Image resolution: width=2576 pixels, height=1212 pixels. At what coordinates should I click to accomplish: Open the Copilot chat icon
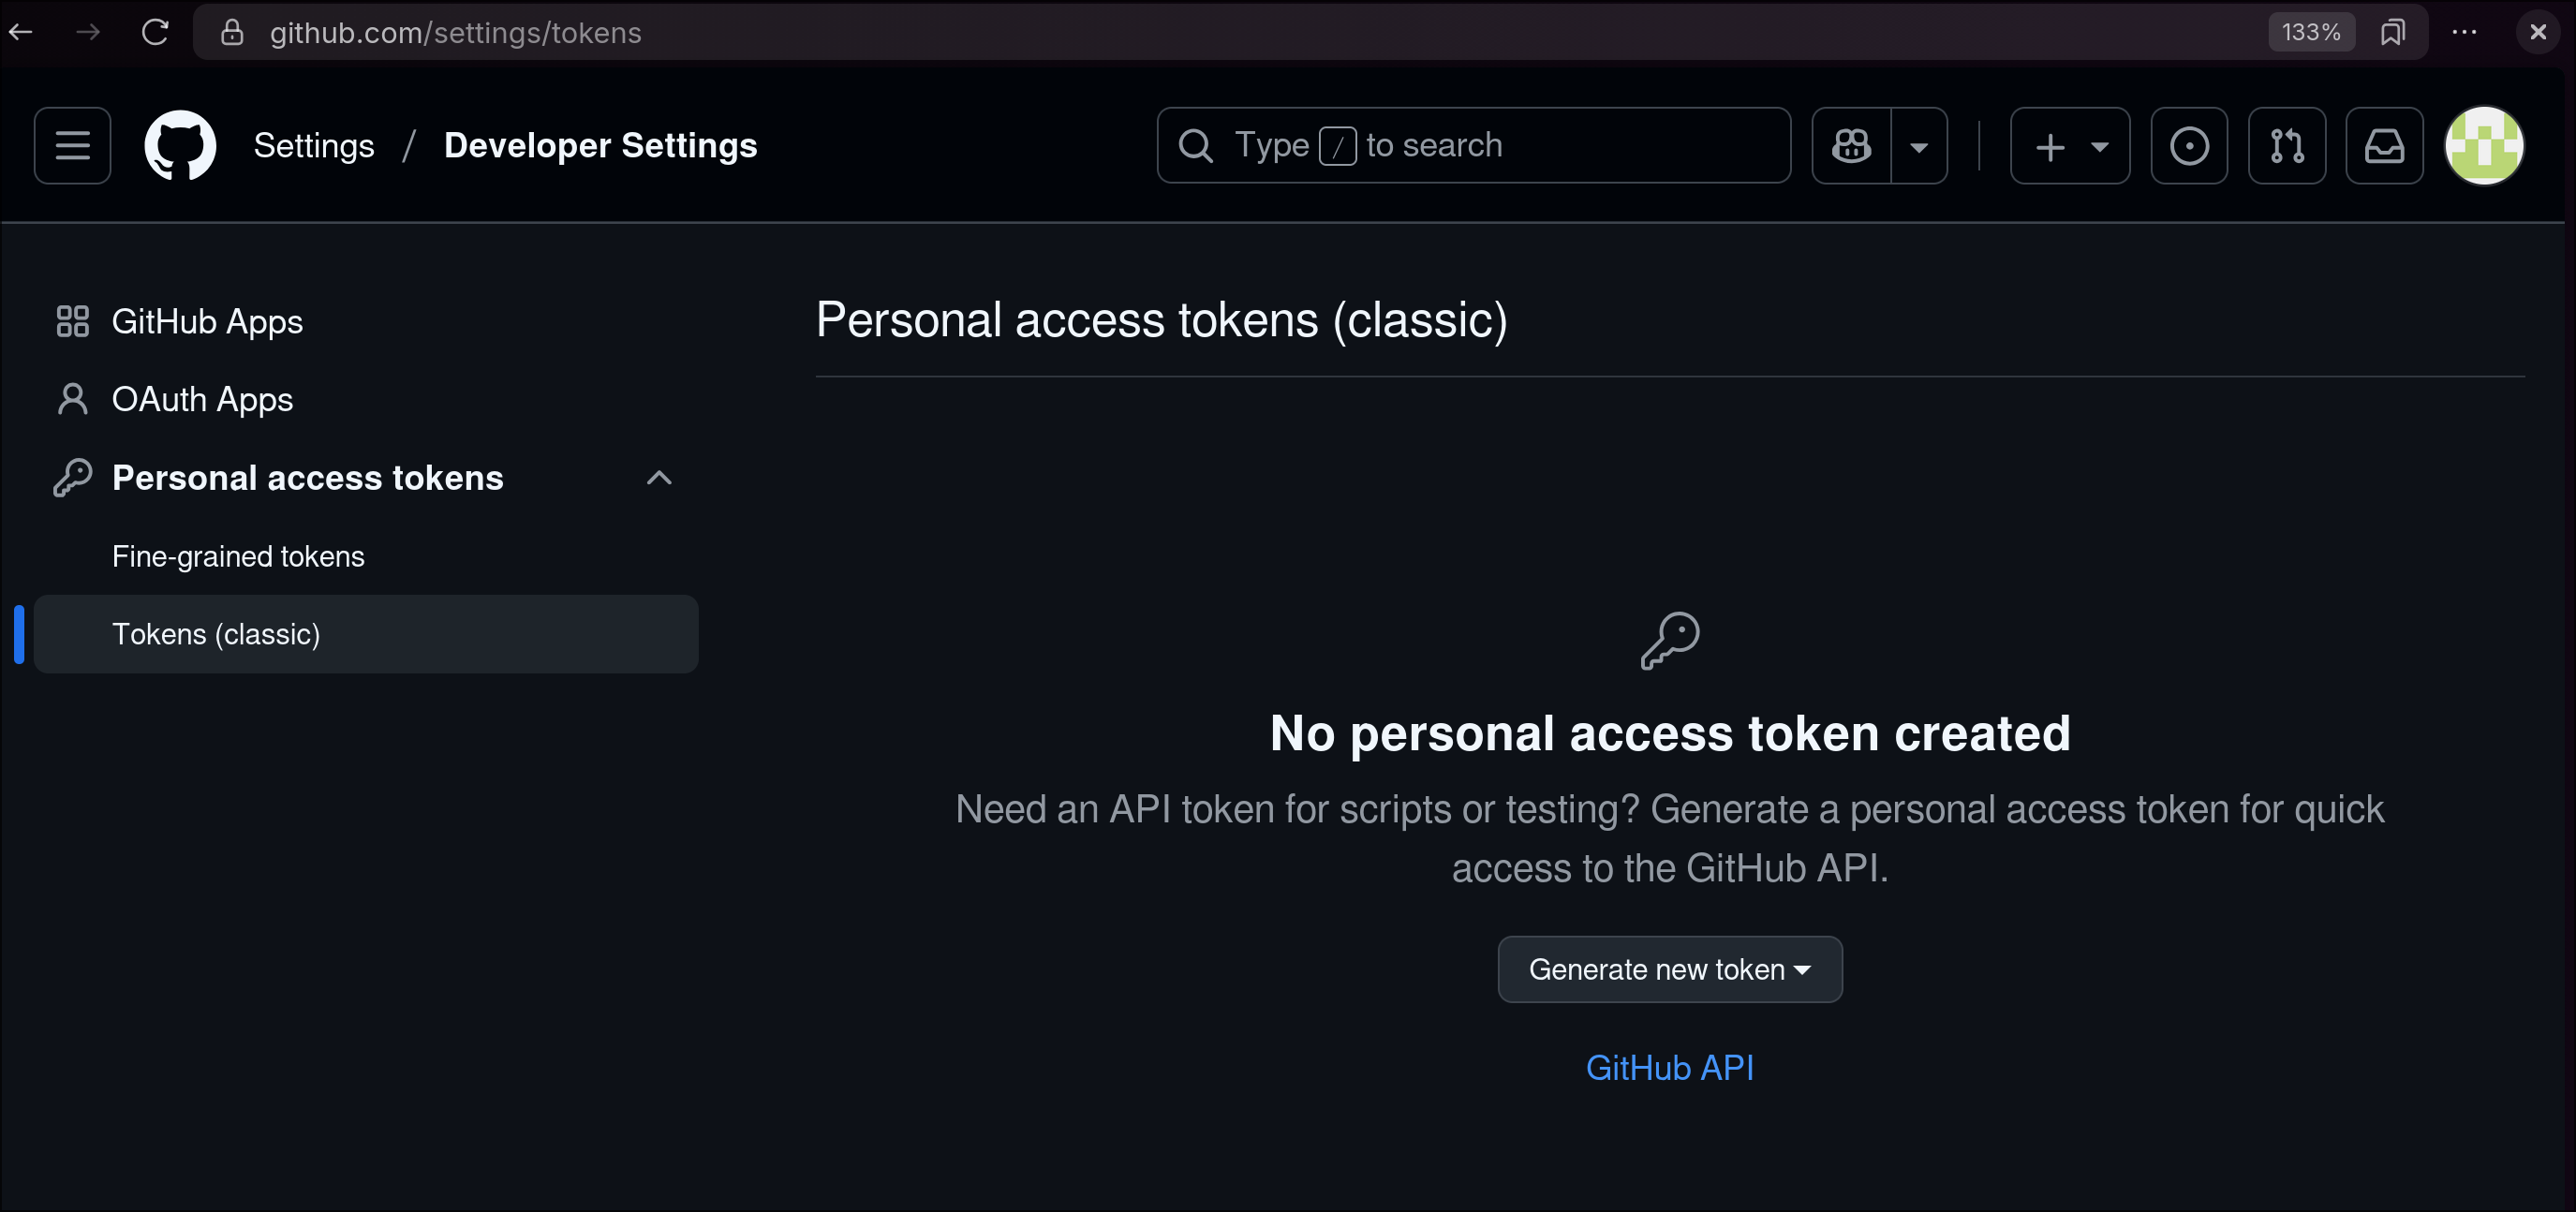tap(1851, 146)
